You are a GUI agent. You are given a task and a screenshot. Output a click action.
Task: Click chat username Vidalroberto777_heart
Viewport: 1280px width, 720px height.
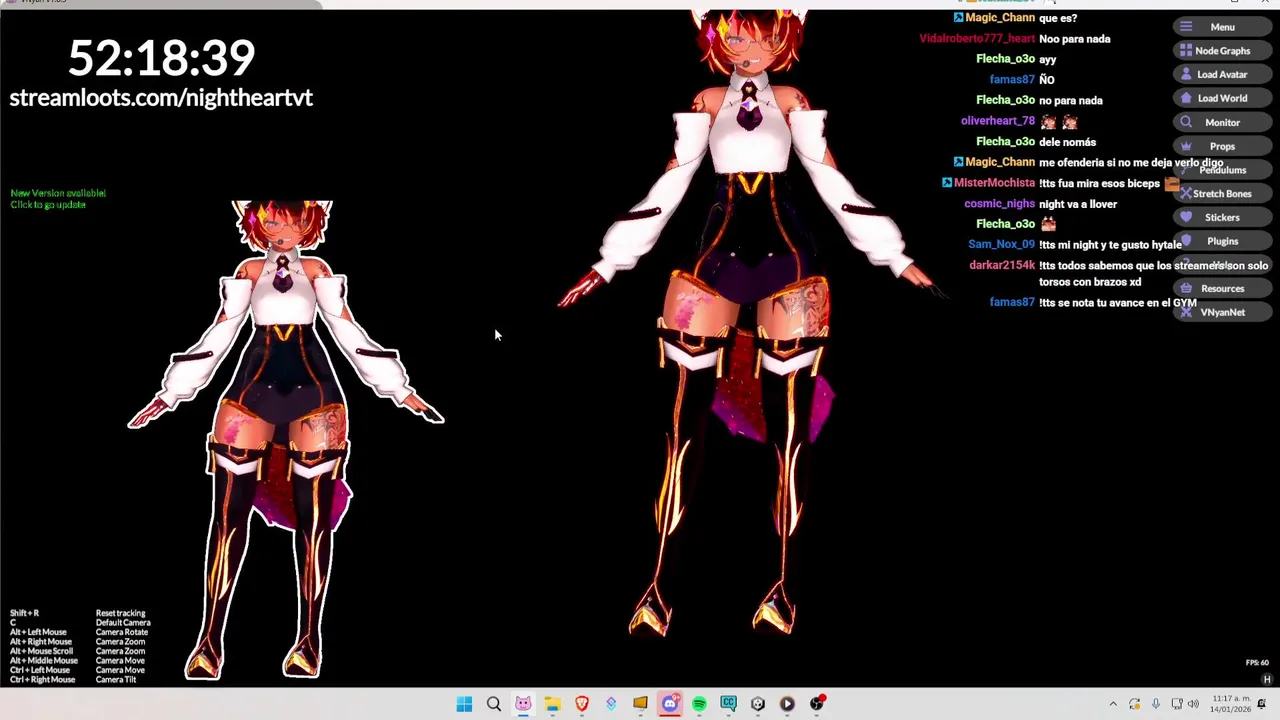point(977,39)
